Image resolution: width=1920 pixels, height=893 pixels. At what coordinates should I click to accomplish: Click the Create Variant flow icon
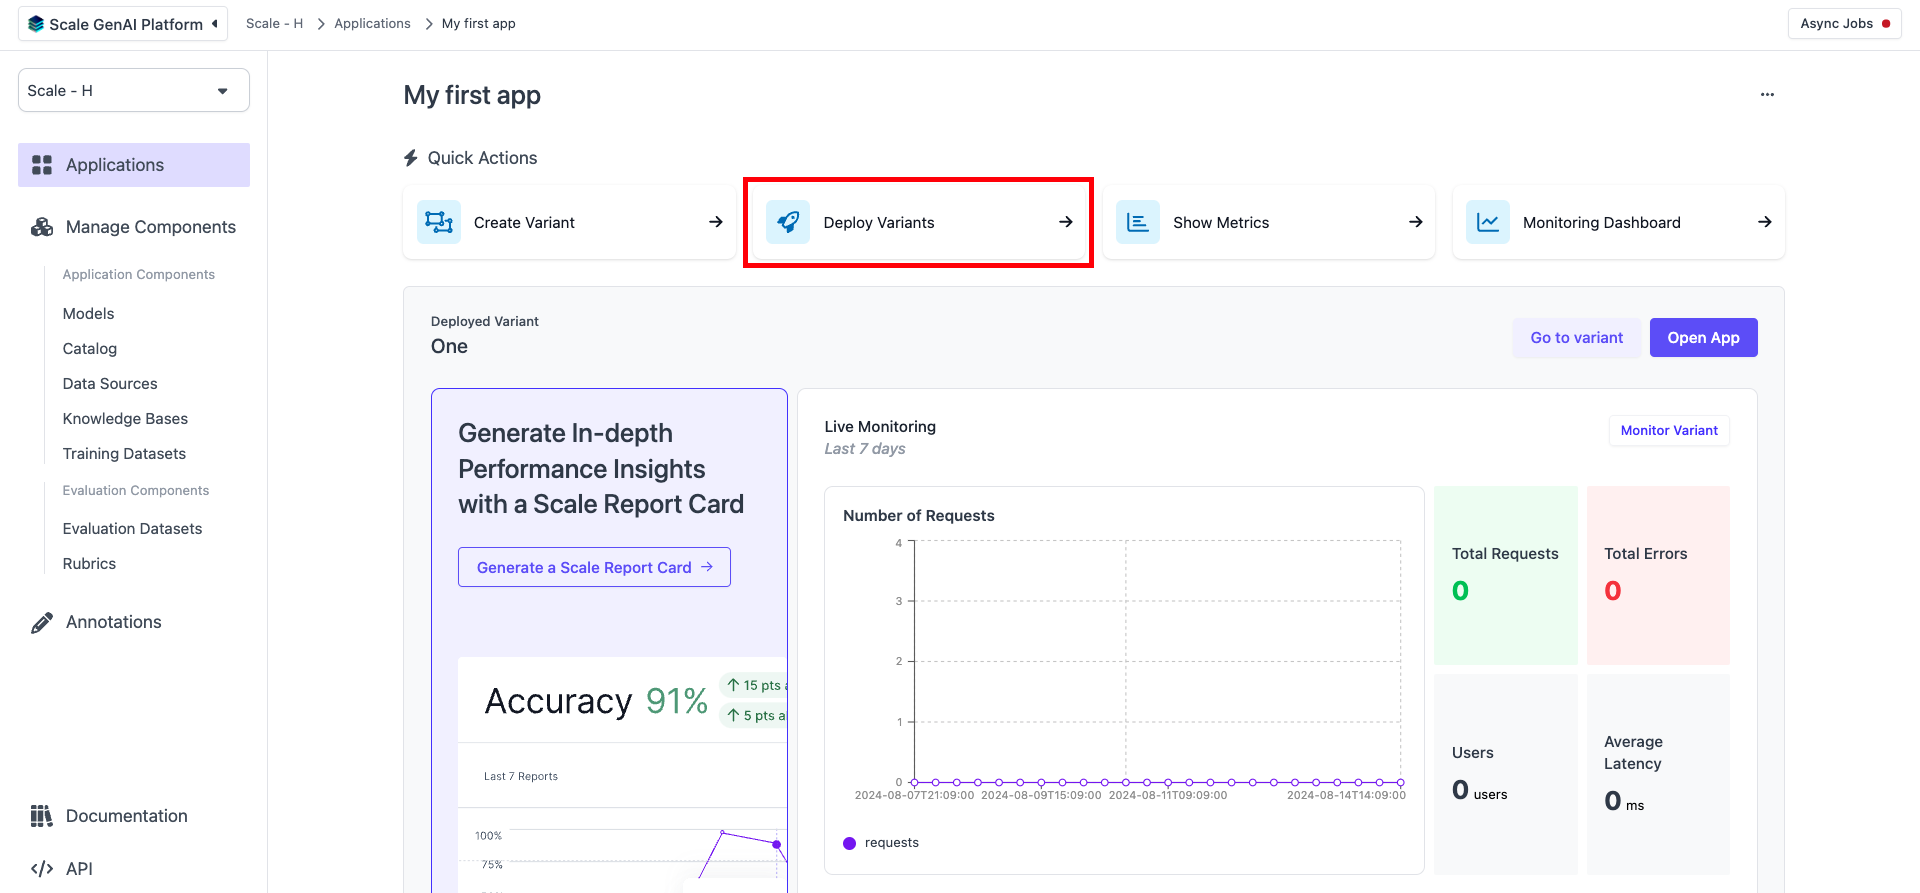pos(439,222)
